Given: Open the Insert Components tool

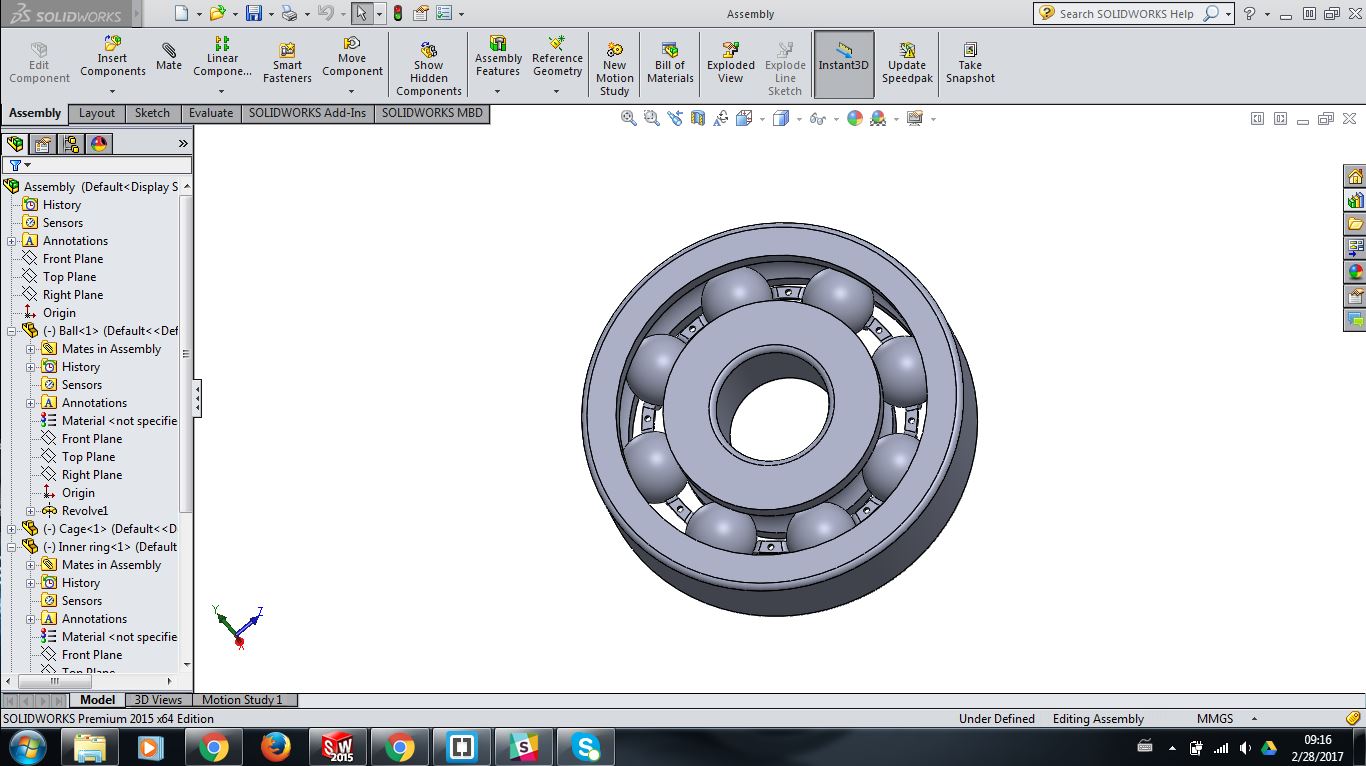Looking at the screenshot, I should 113,57.
